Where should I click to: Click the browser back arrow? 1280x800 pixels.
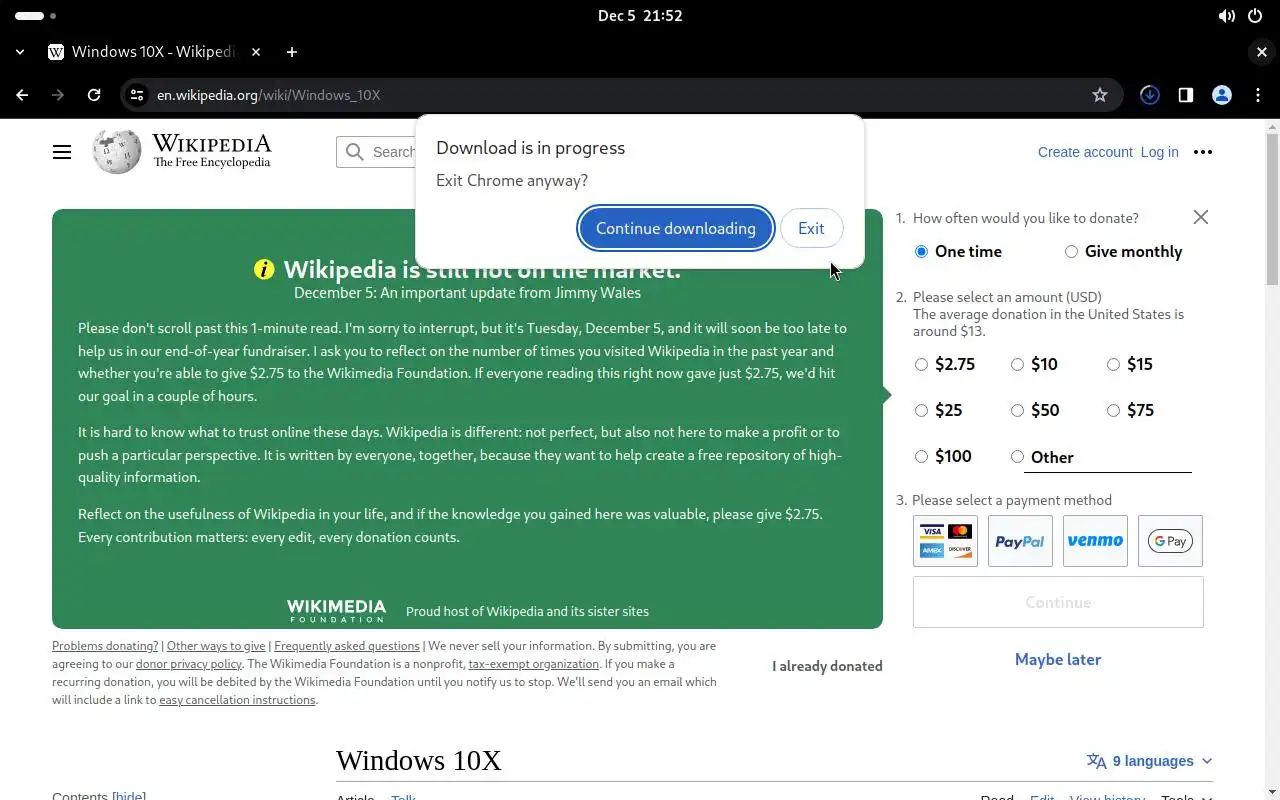[x=22, y=95]
